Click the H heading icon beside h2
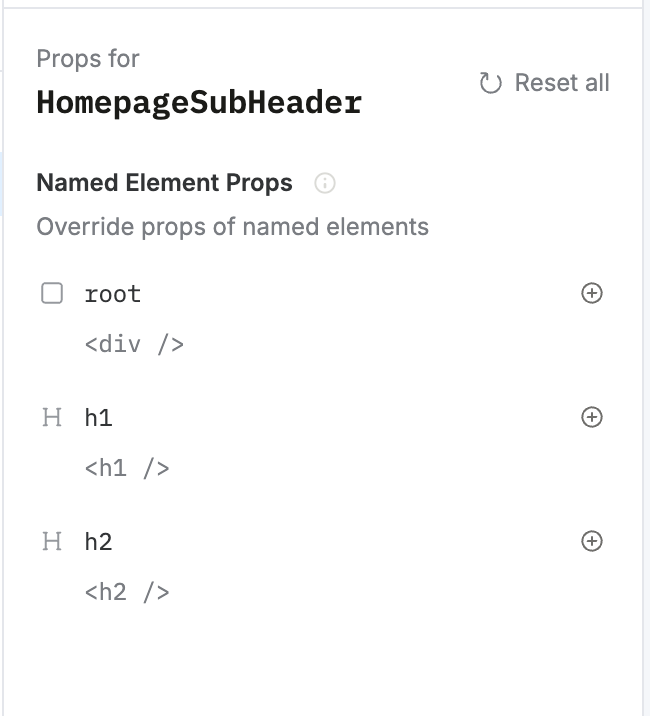This screenshot has height=716, width=650. 52,542
